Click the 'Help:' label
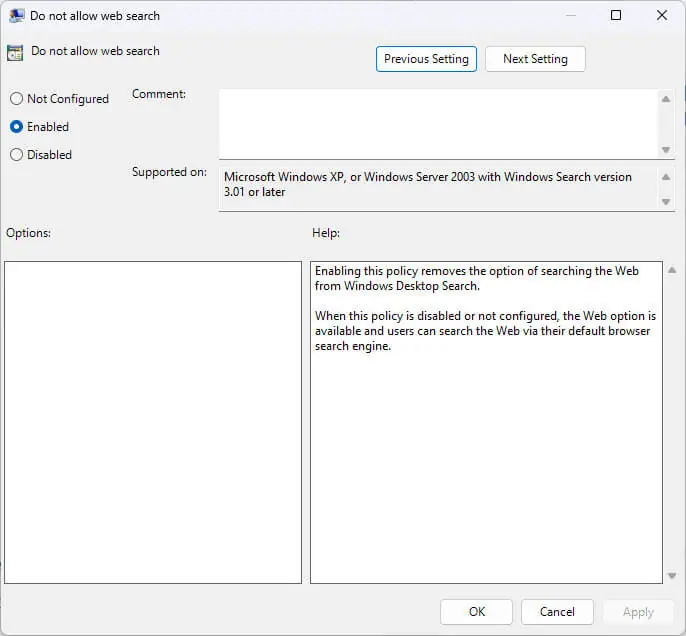Viewport: 686px width, 636px height. pyautogui.click(x=326, y=233)
